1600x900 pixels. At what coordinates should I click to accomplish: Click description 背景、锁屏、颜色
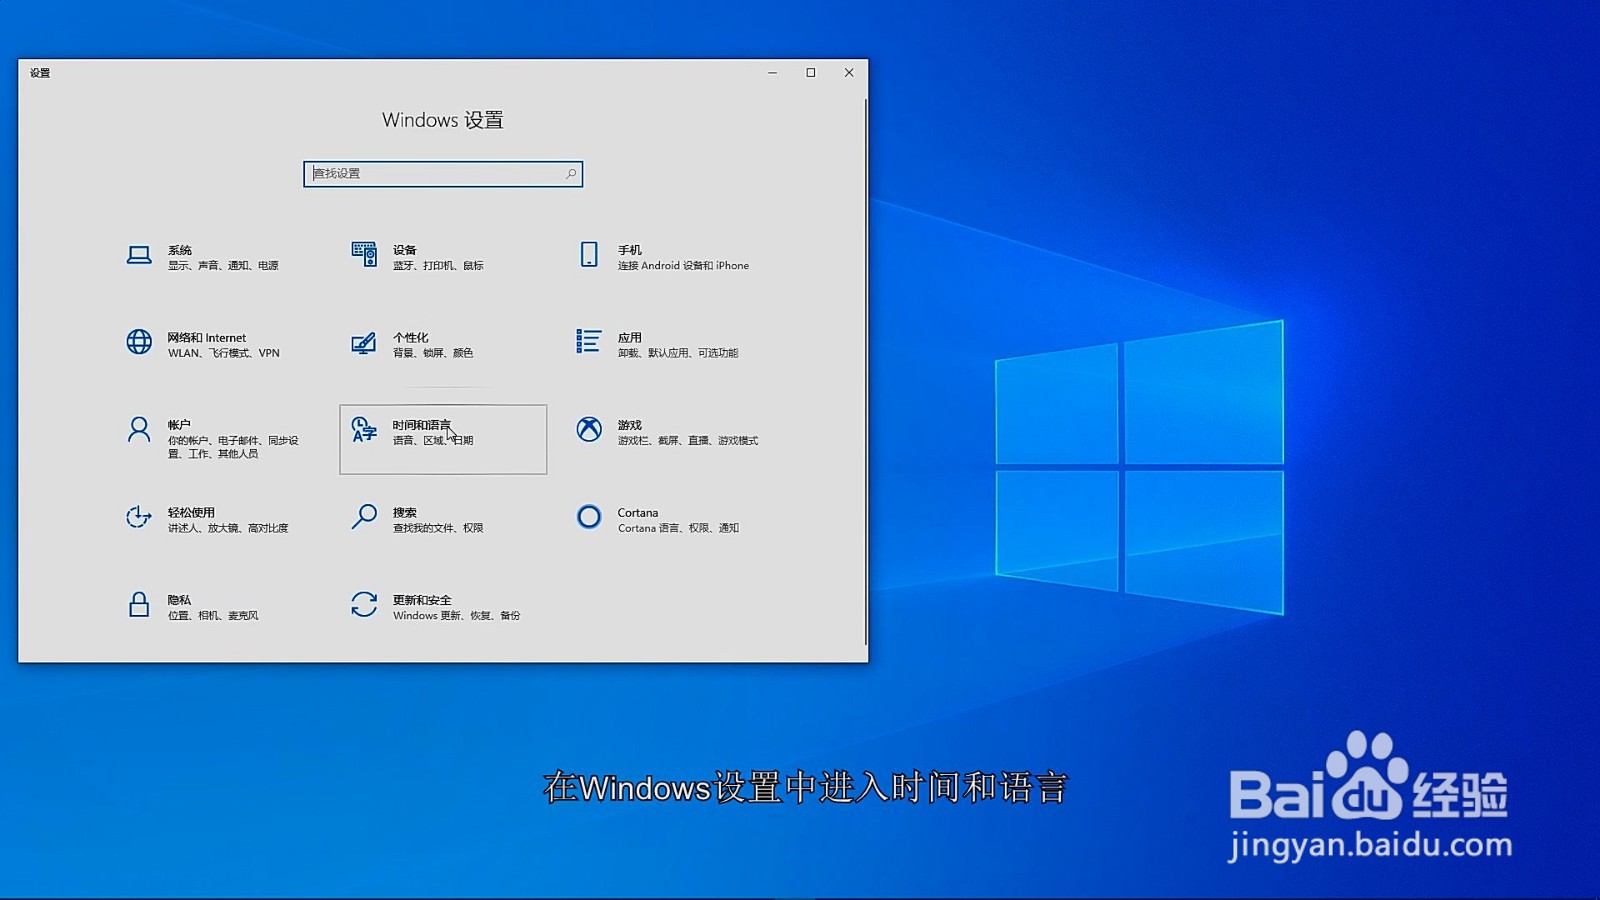(433, 353)
